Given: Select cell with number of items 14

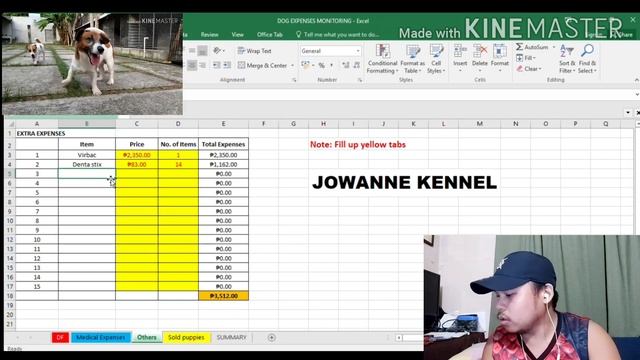Looking at the screenshot, I should [178, 164].
